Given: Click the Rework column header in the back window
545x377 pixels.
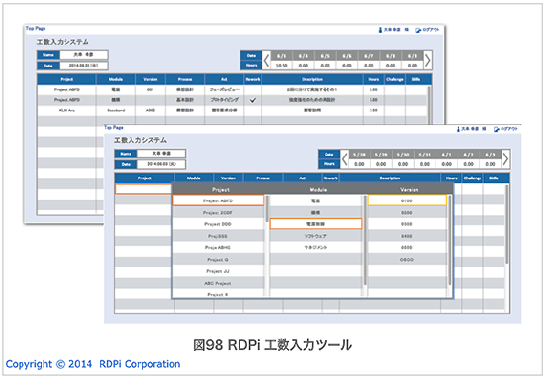Looking at the screenshot, I should coord(253,79).
